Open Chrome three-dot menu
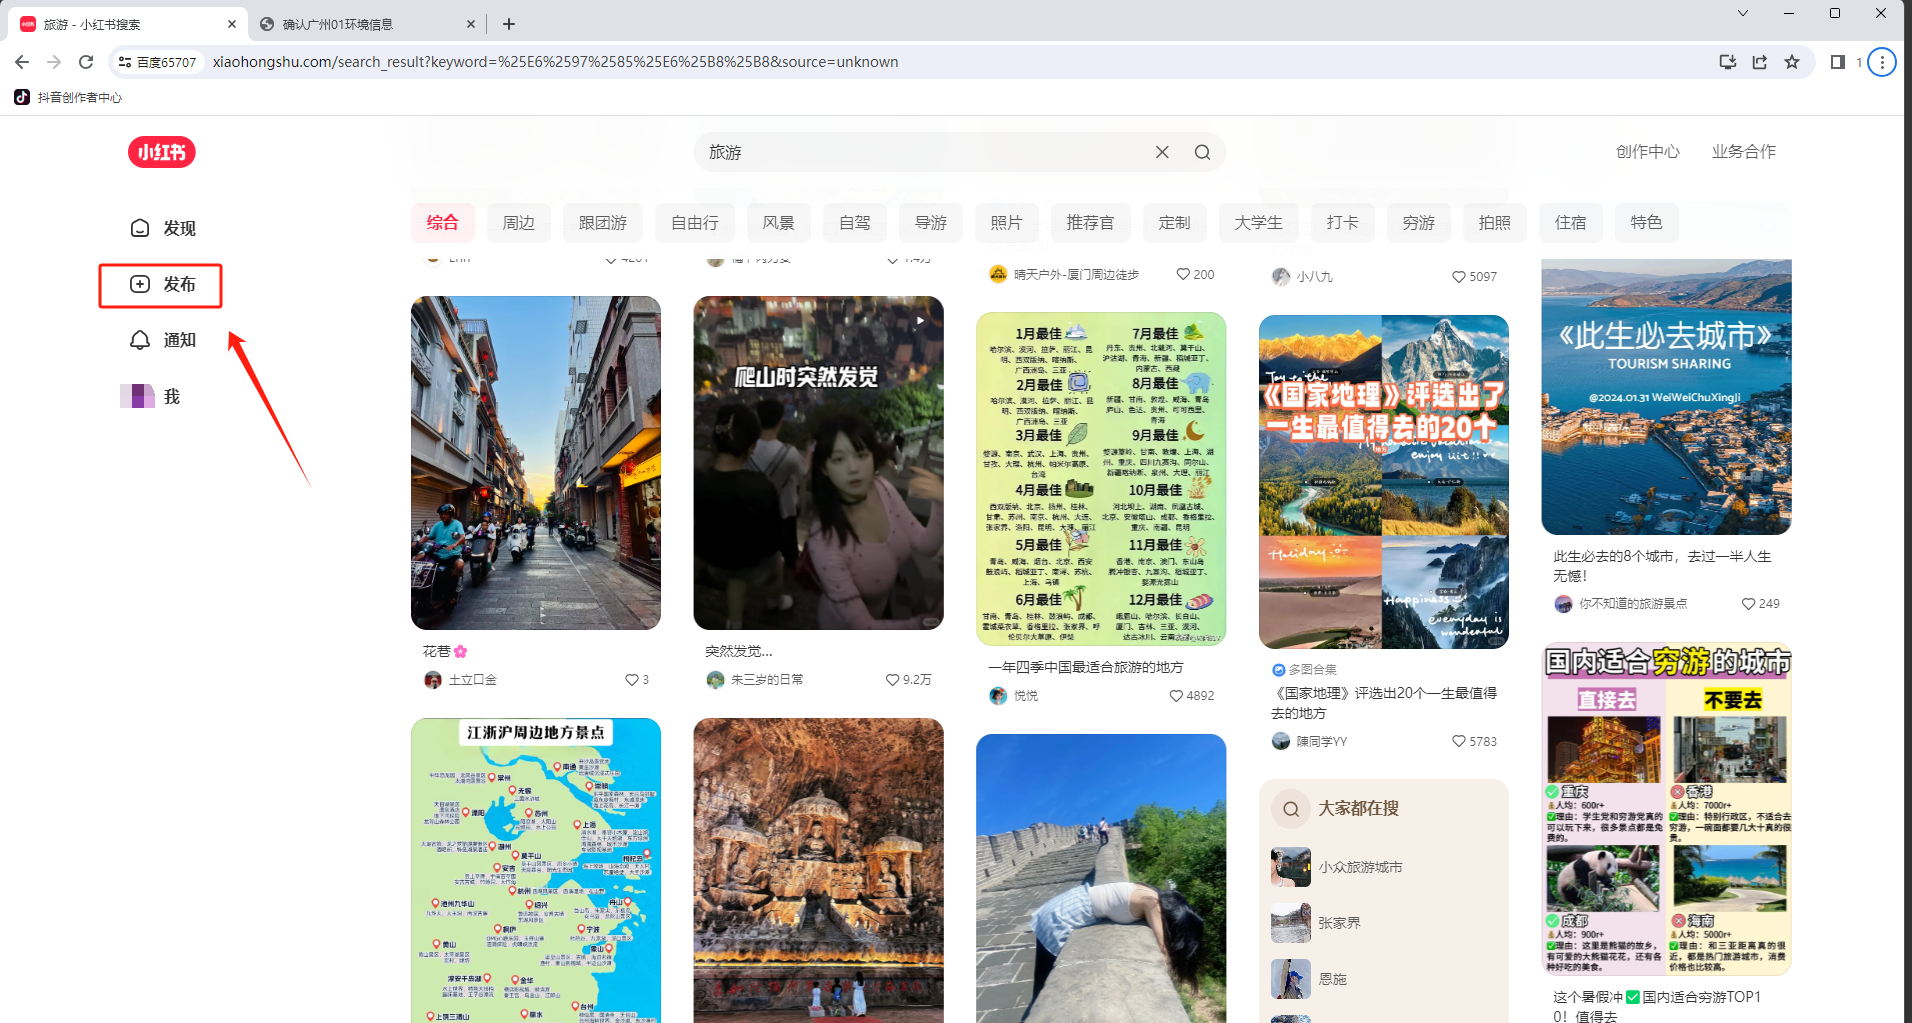The height and width of the screenshot is (1023, 1912). click(1882, 62)
